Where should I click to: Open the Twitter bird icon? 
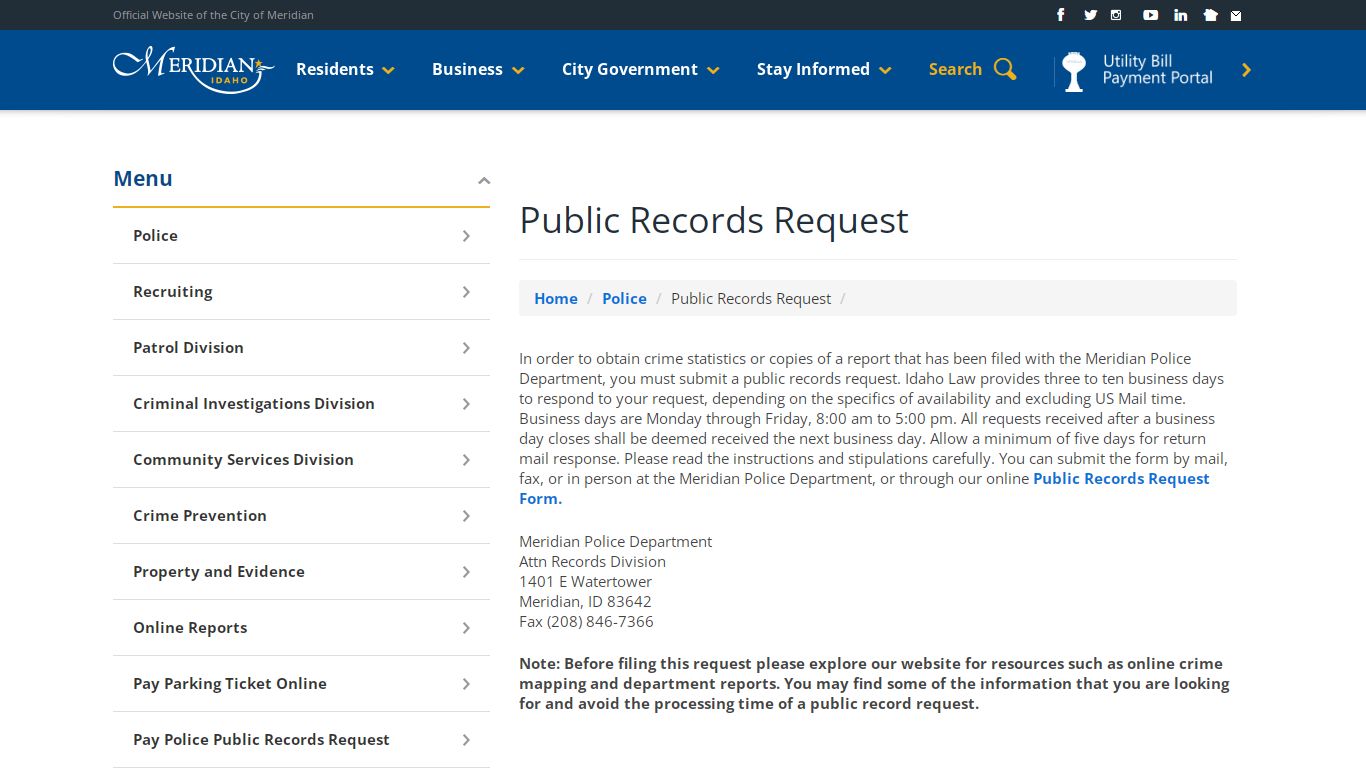pos(1090,15)
